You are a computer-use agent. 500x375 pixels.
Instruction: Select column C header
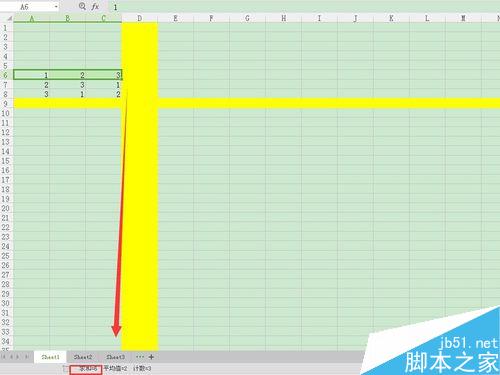(104, 18)
